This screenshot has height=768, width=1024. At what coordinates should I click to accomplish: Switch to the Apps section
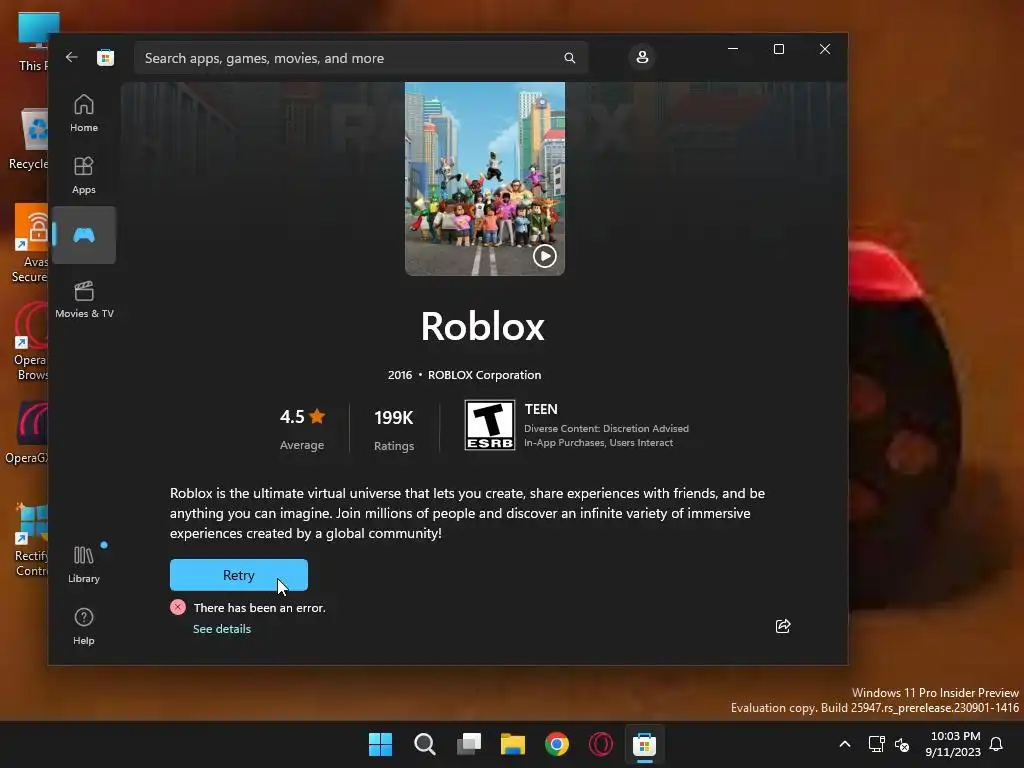point(84,175)
